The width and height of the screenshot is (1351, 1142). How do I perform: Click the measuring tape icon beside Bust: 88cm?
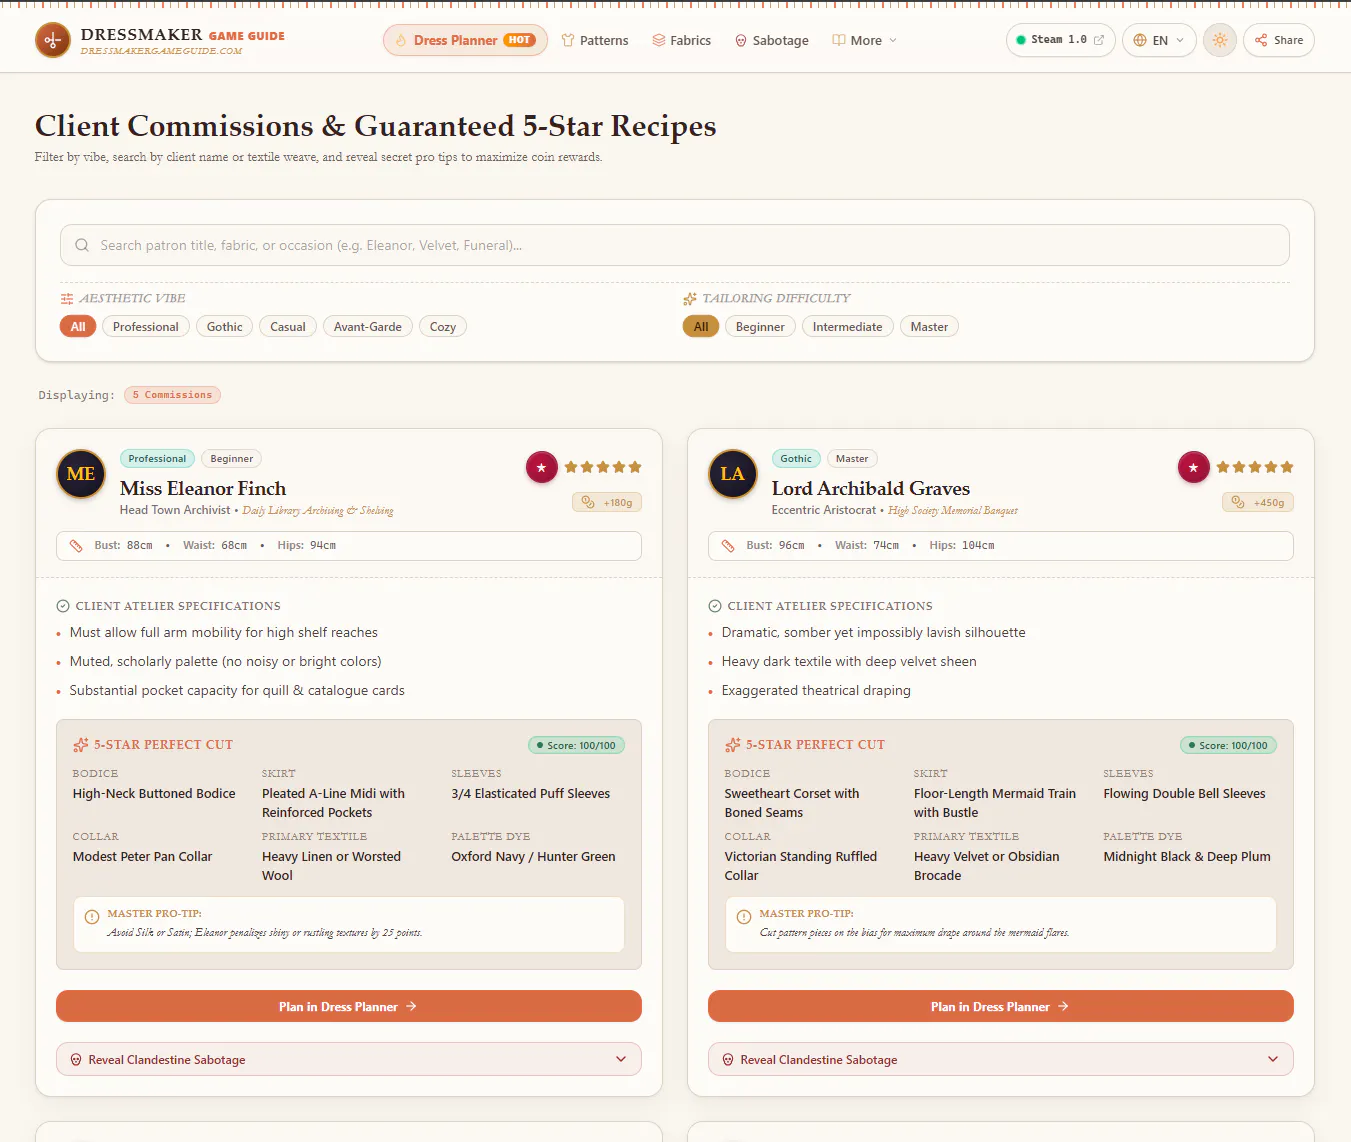pyautogui.click(x=76, y=546)
